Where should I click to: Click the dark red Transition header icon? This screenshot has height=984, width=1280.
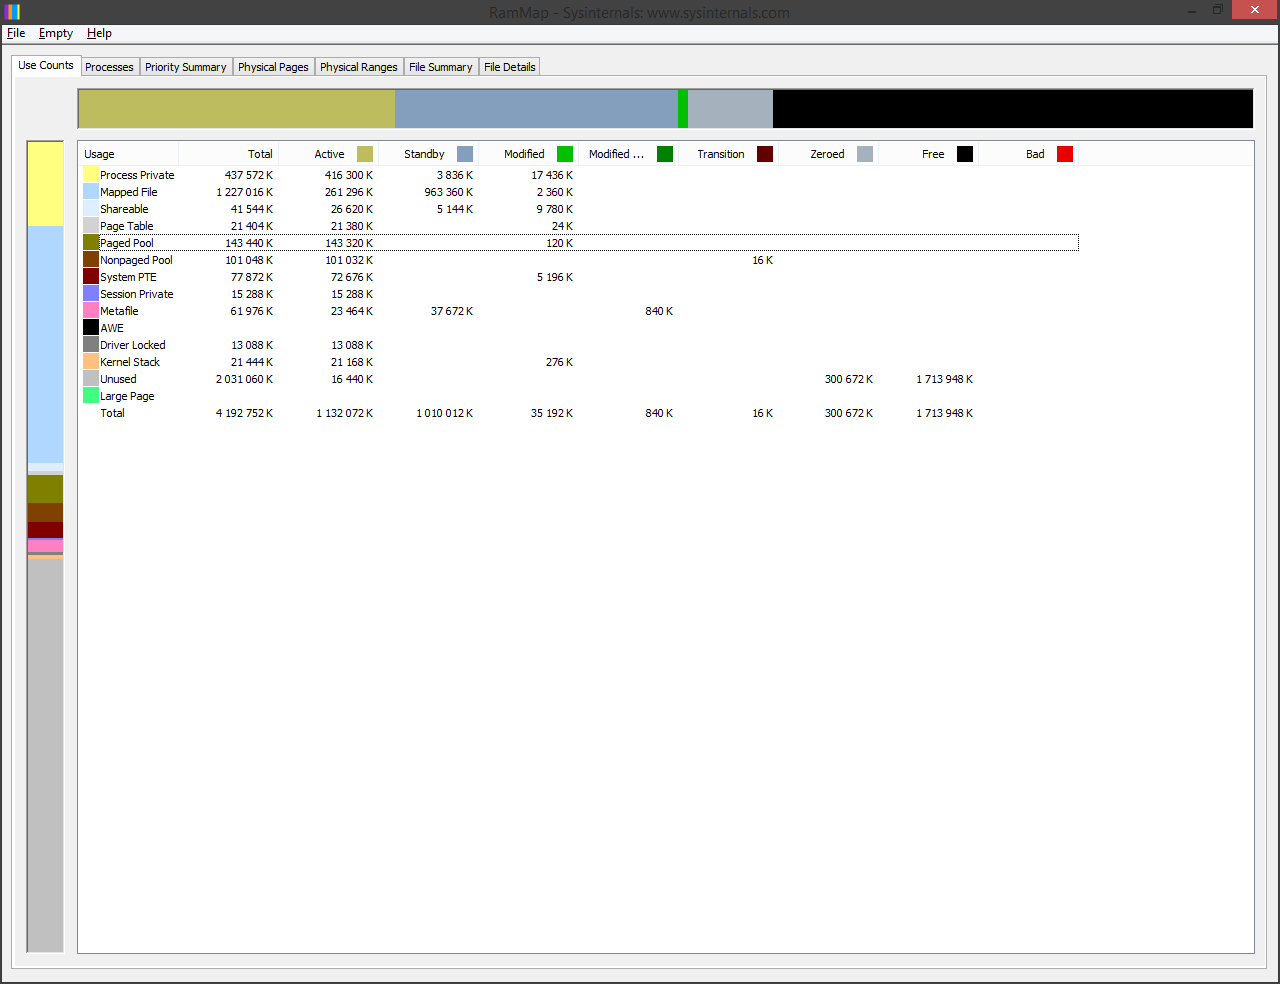[765, 154]
